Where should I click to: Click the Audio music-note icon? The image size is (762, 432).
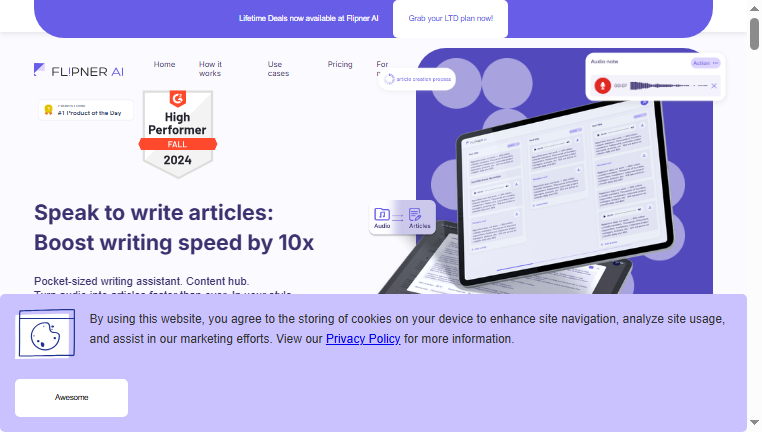pyautogui.click(x=382, y=214)
